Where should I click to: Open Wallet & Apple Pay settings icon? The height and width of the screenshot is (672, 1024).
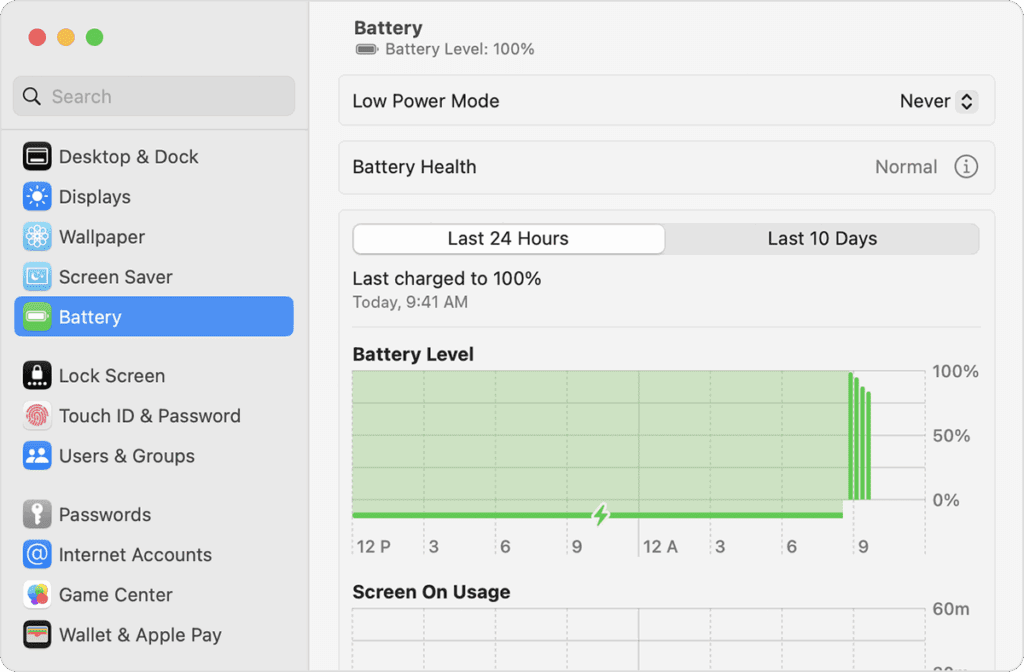point(37,634)
